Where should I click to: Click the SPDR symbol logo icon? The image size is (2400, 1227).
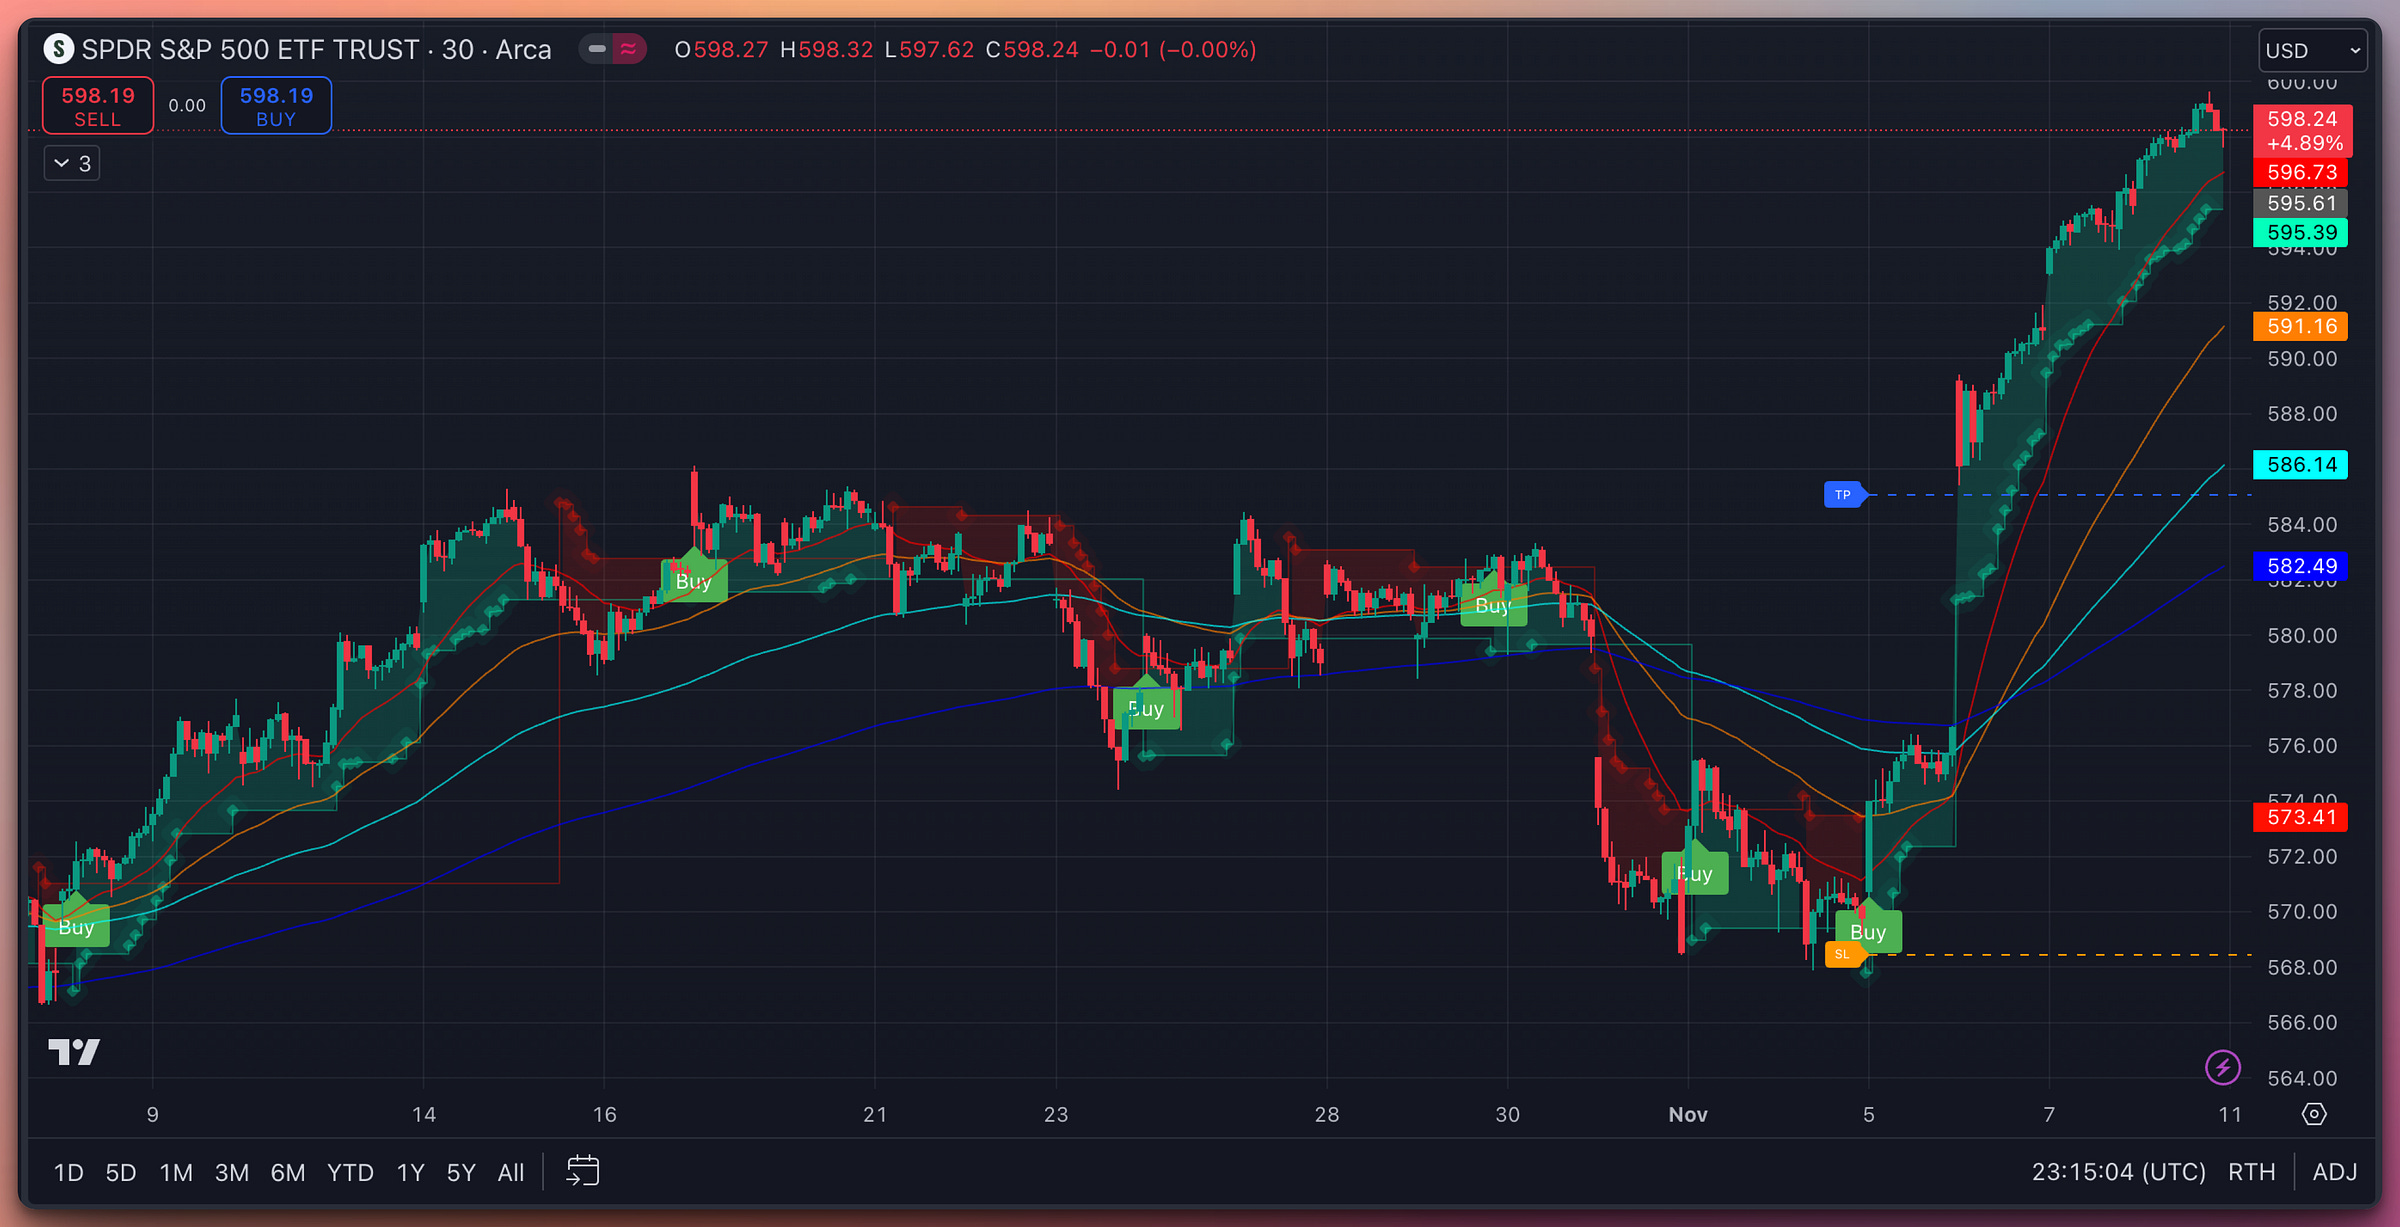[x=59, y=49]
